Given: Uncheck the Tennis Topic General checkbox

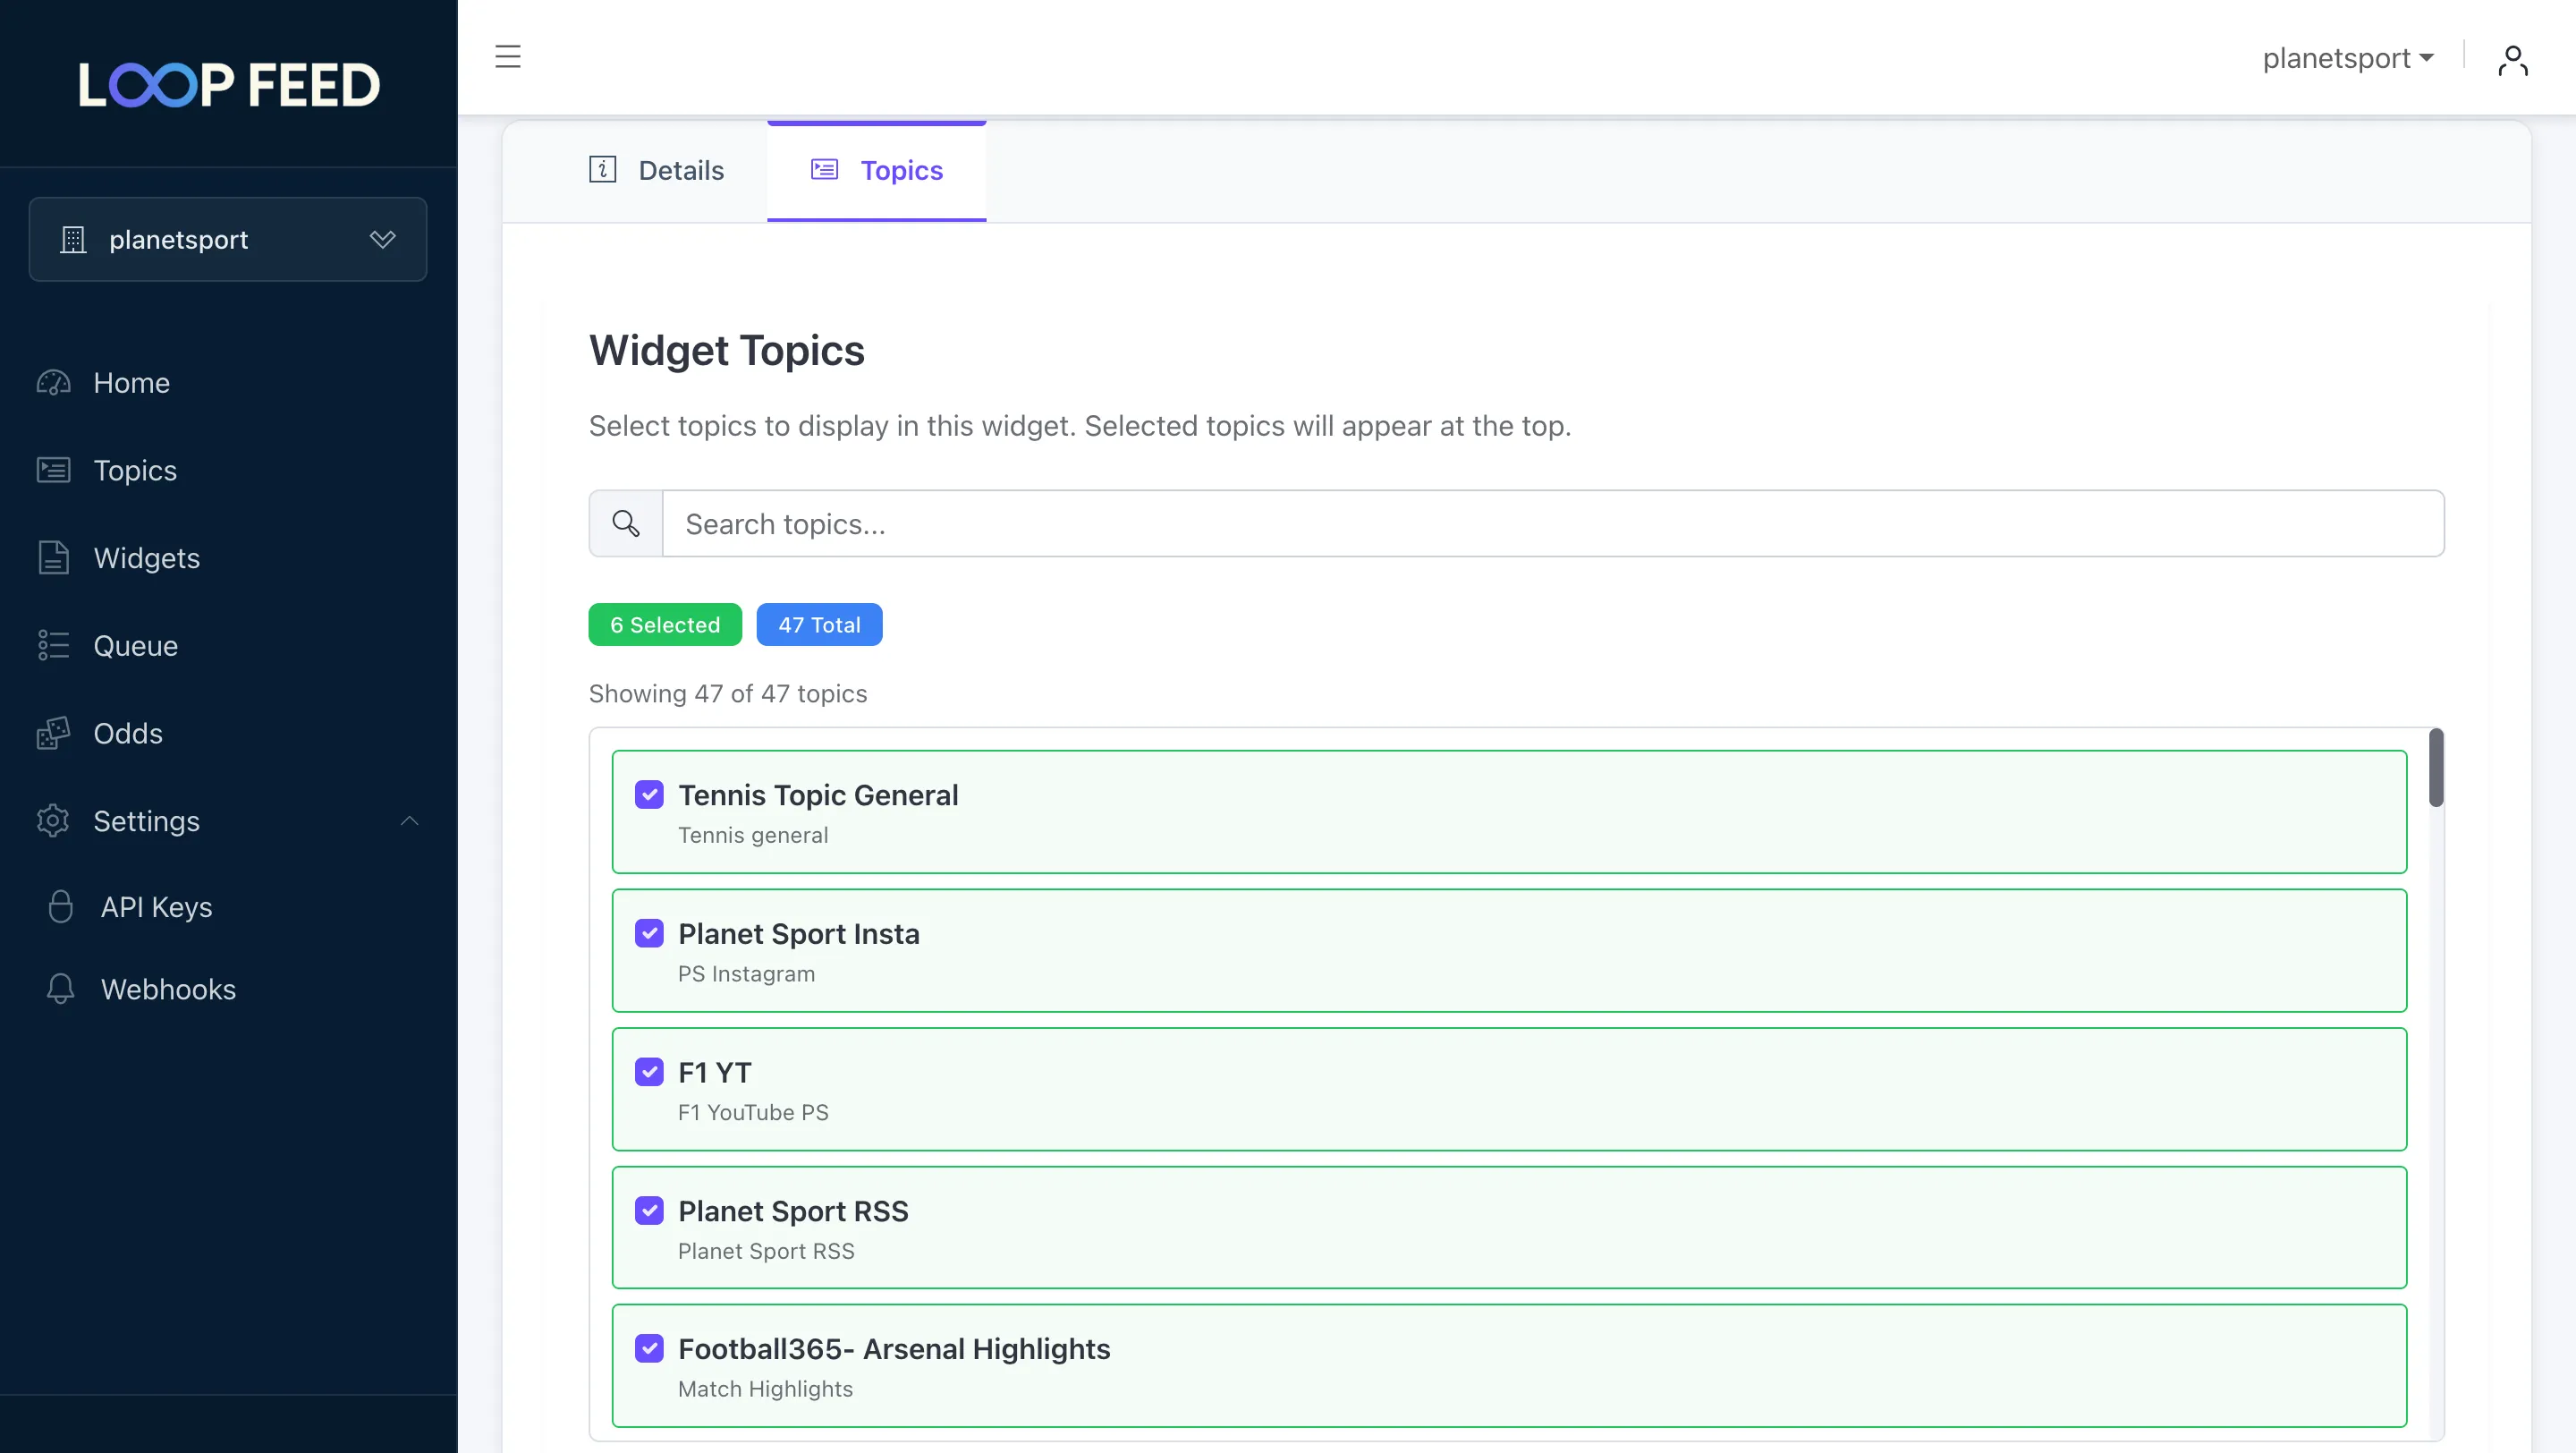Looking at the screenshot, I should tap(650, 794).
